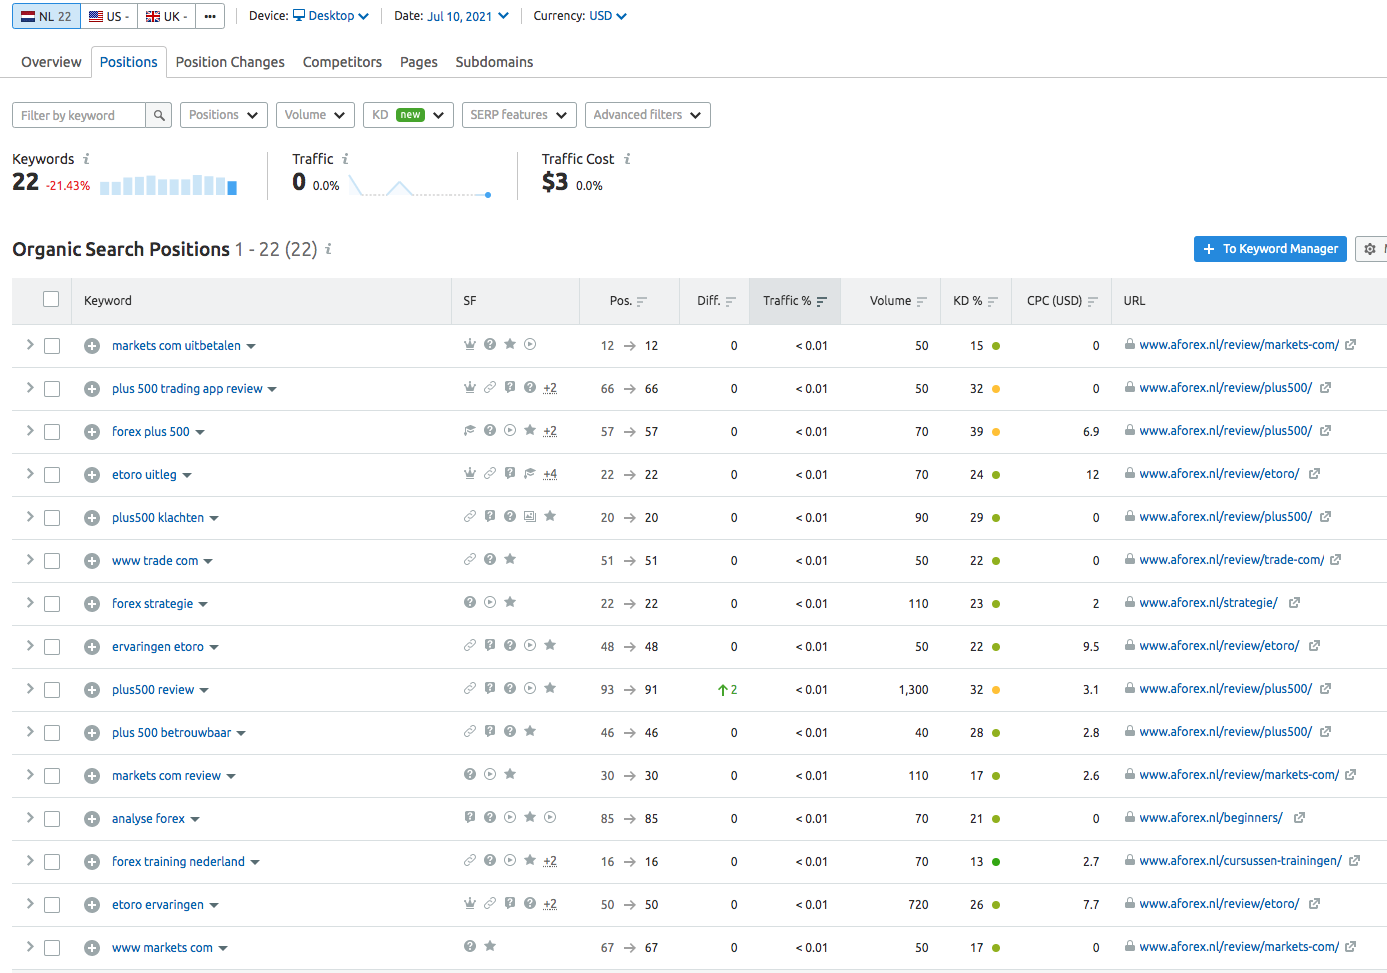This screenshot has height=973, width=1387.
Task: Open external link icon for trade-com URL
Action: (1335, 560)
